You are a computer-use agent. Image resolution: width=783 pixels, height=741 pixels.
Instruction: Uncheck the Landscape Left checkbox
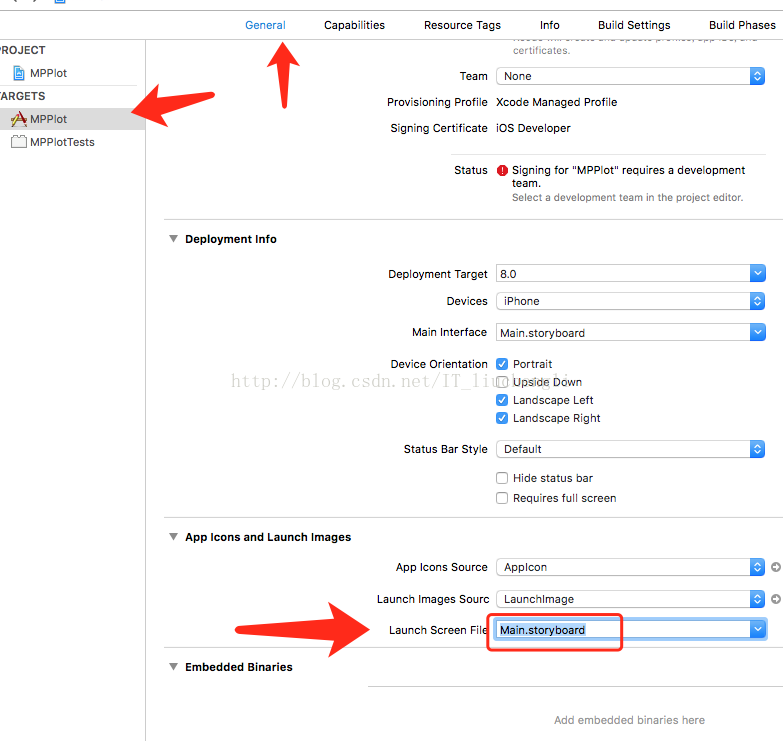502,400
